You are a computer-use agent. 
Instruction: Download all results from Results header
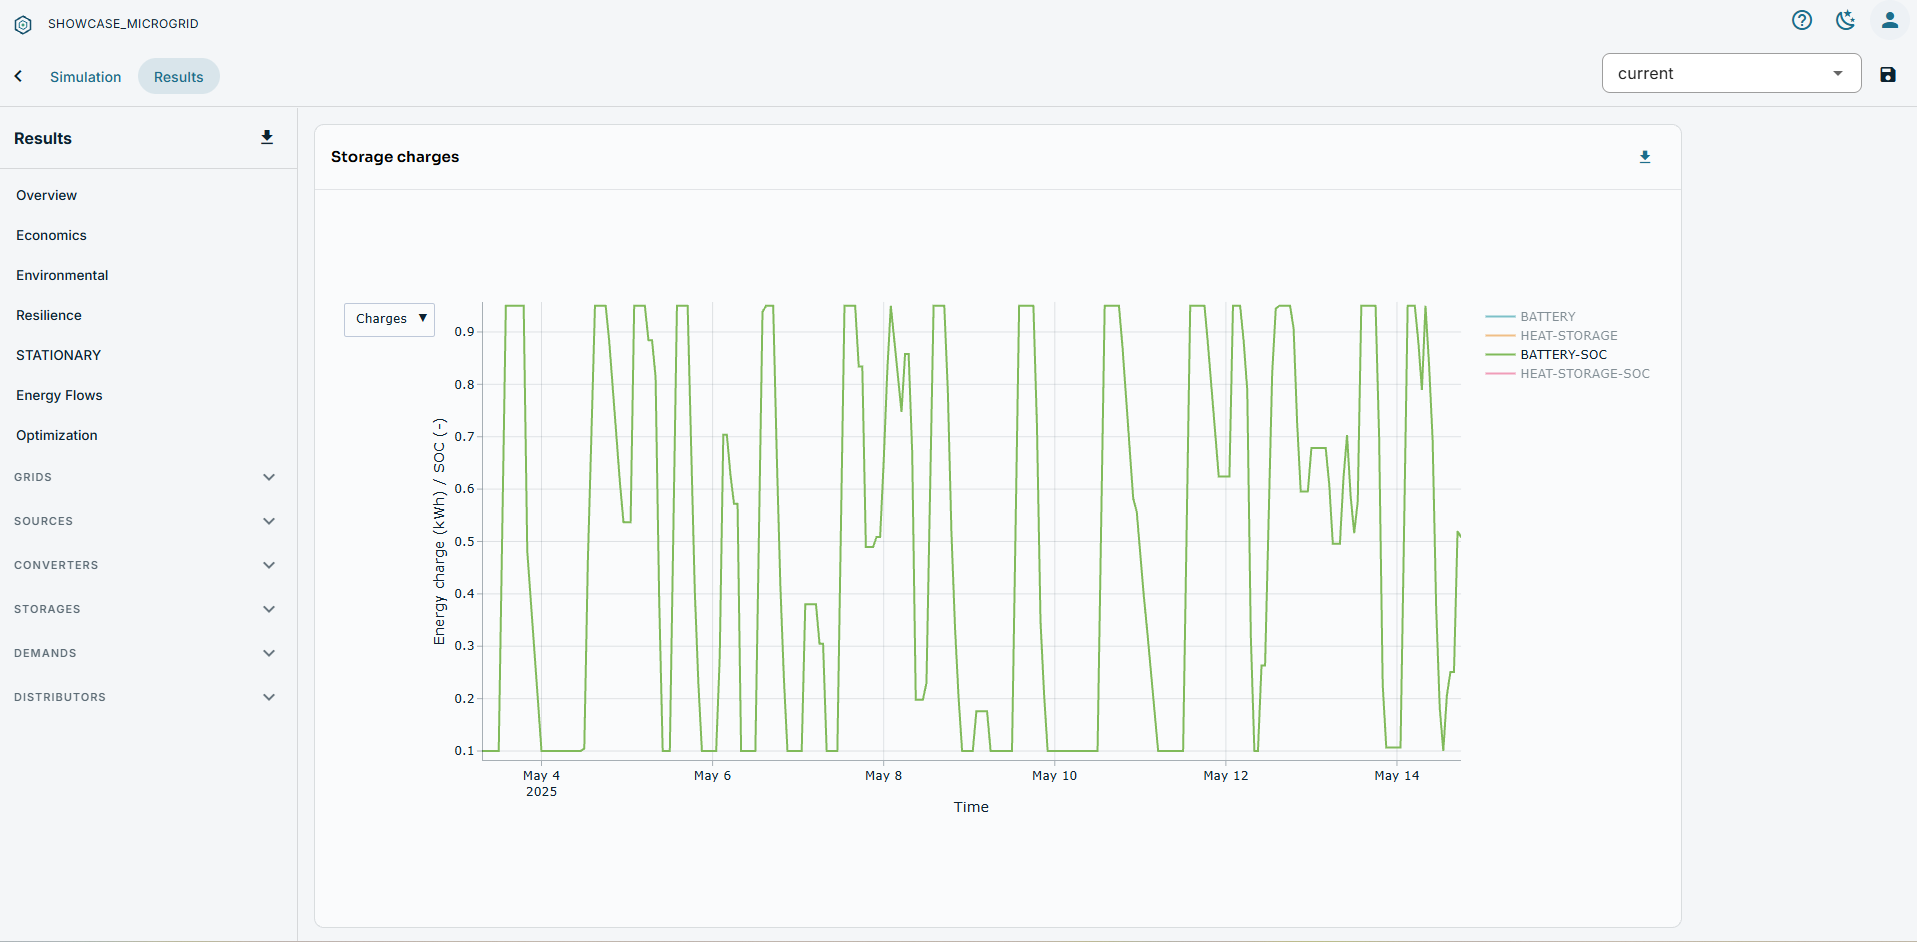267,138
